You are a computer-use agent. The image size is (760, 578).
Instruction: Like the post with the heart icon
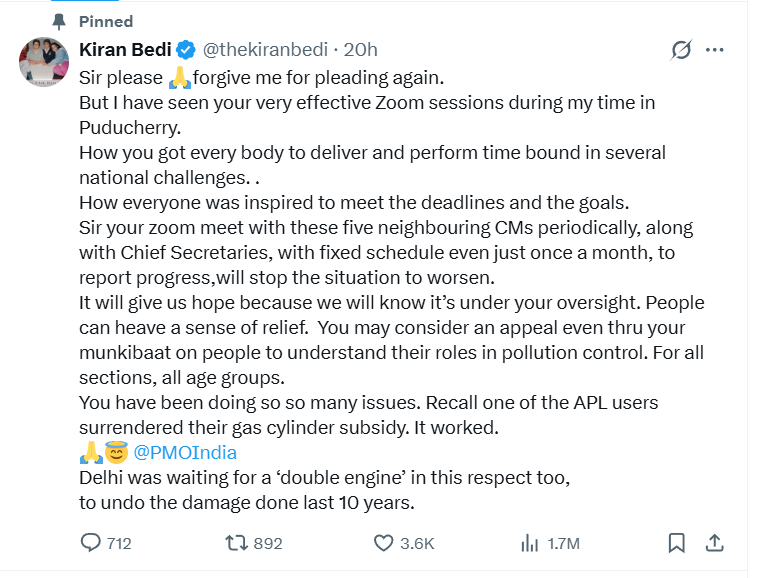pyautogui.click(x=383, y=543)
